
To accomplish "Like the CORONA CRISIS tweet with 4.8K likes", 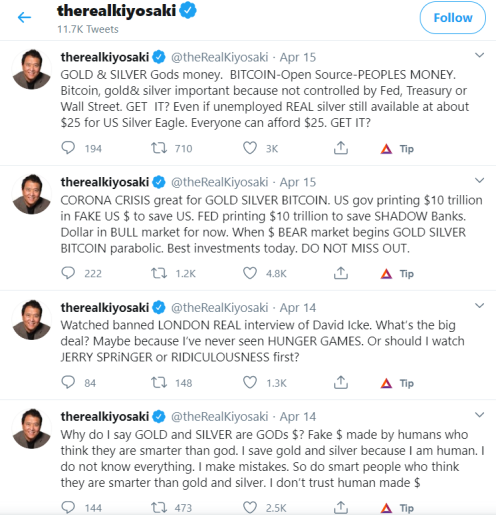I will 250,273.
